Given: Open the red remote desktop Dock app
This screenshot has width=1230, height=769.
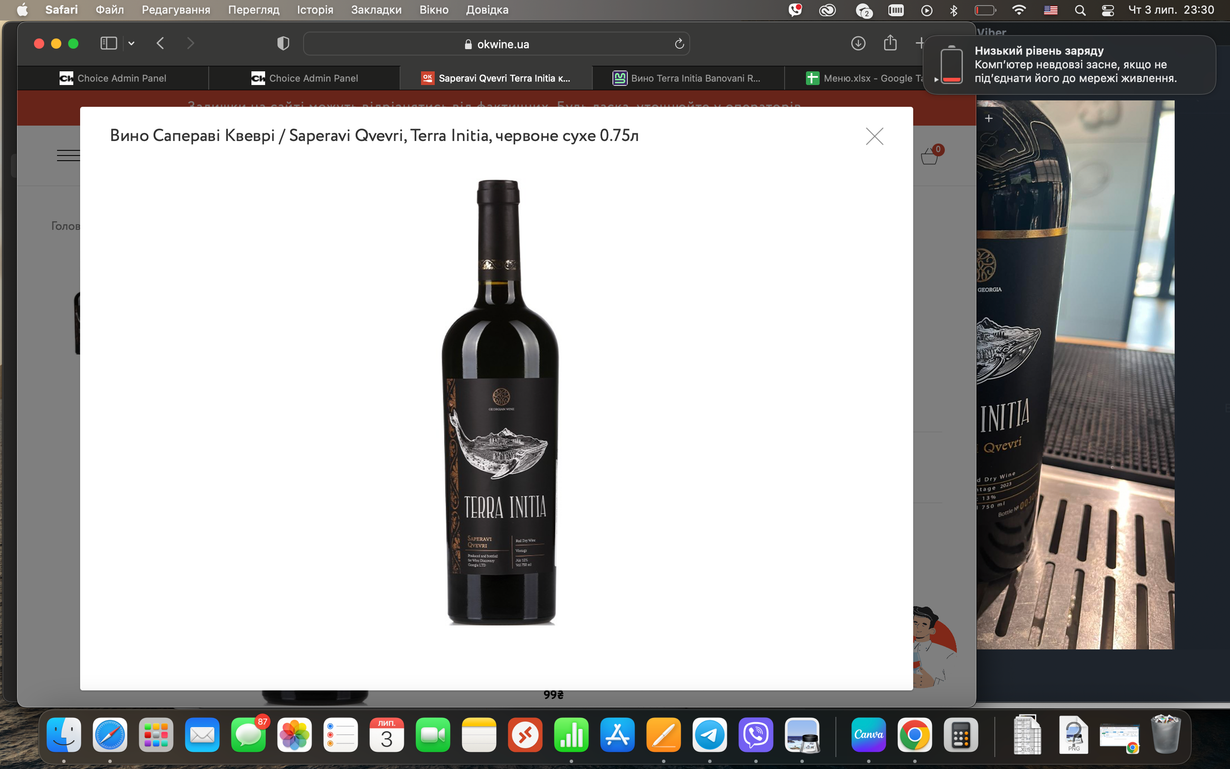Looking at the screenshot, I should tap(525, 735).
